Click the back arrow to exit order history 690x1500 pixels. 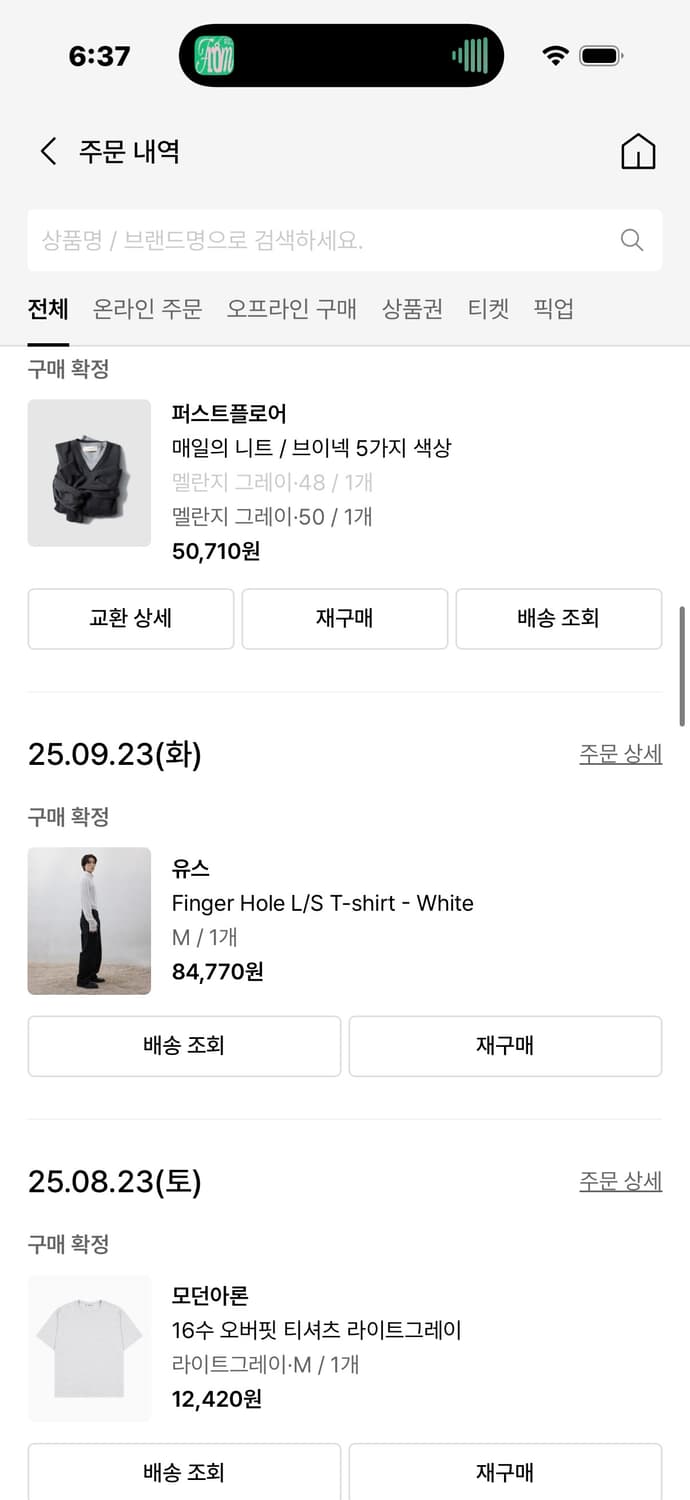47,151
